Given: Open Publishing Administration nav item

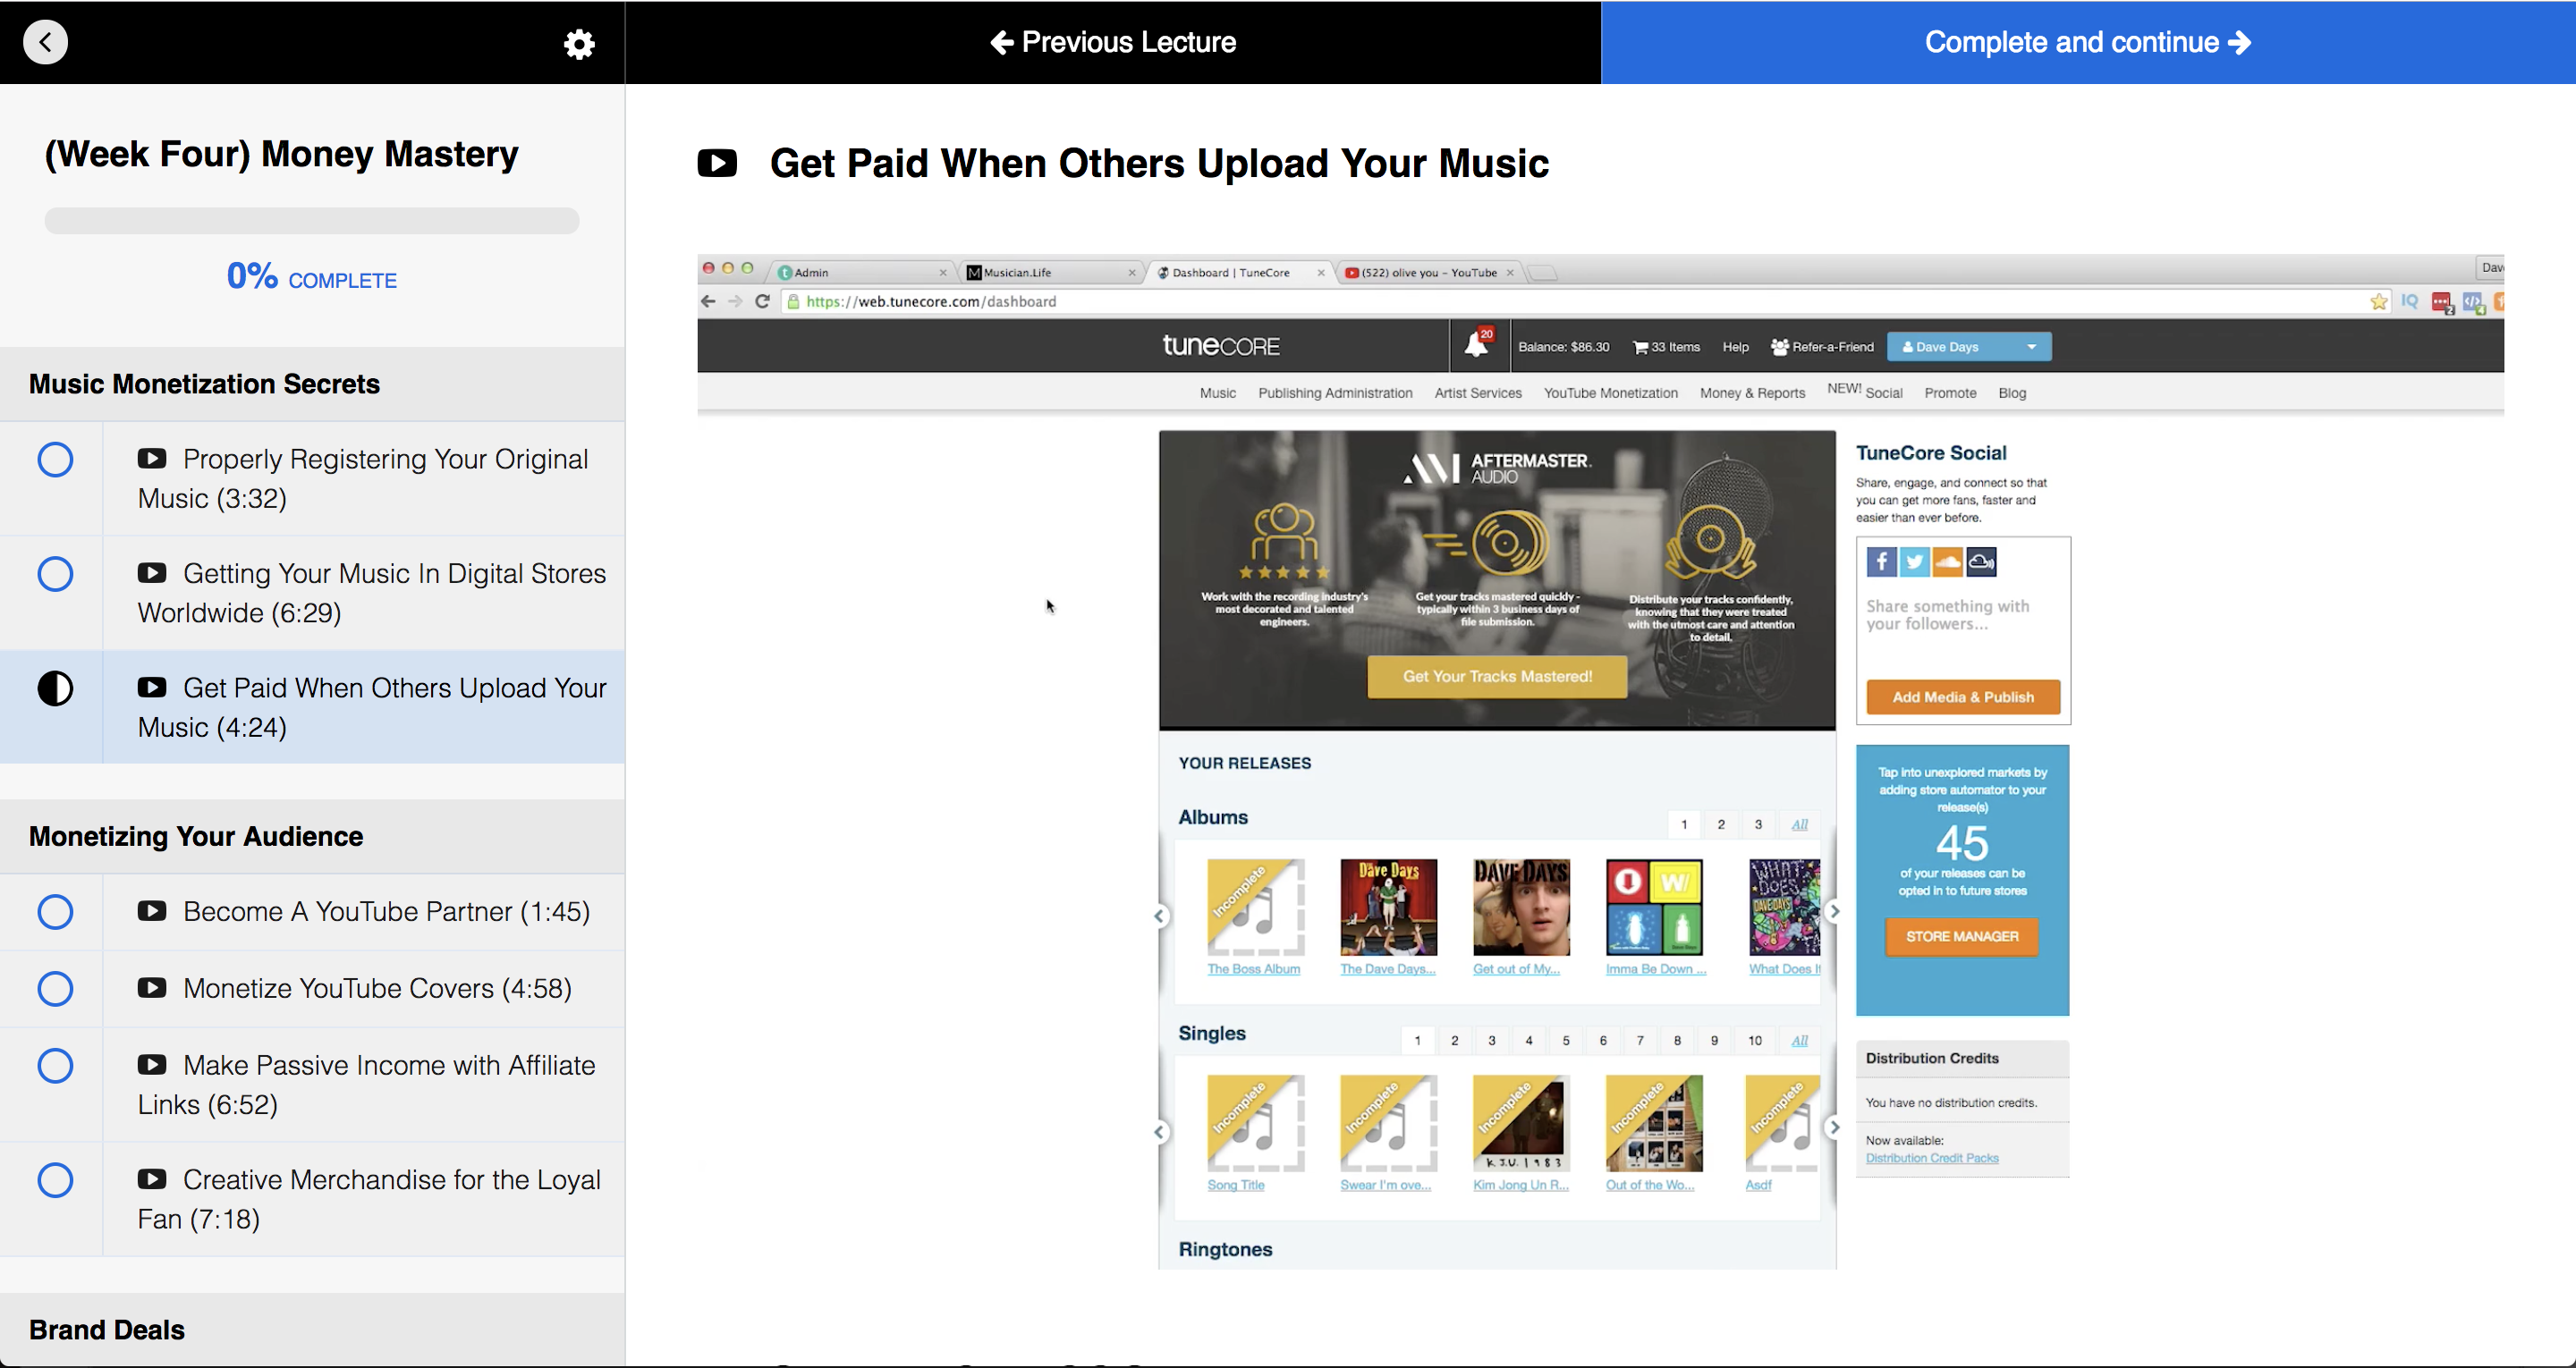Looking at the screenshot, I should [x=1335, y=393].
